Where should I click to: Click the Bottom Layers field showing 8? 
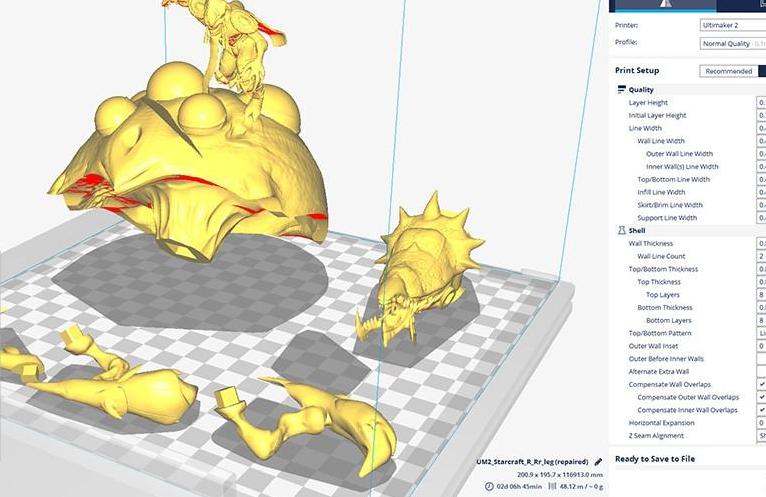point(761,320)
